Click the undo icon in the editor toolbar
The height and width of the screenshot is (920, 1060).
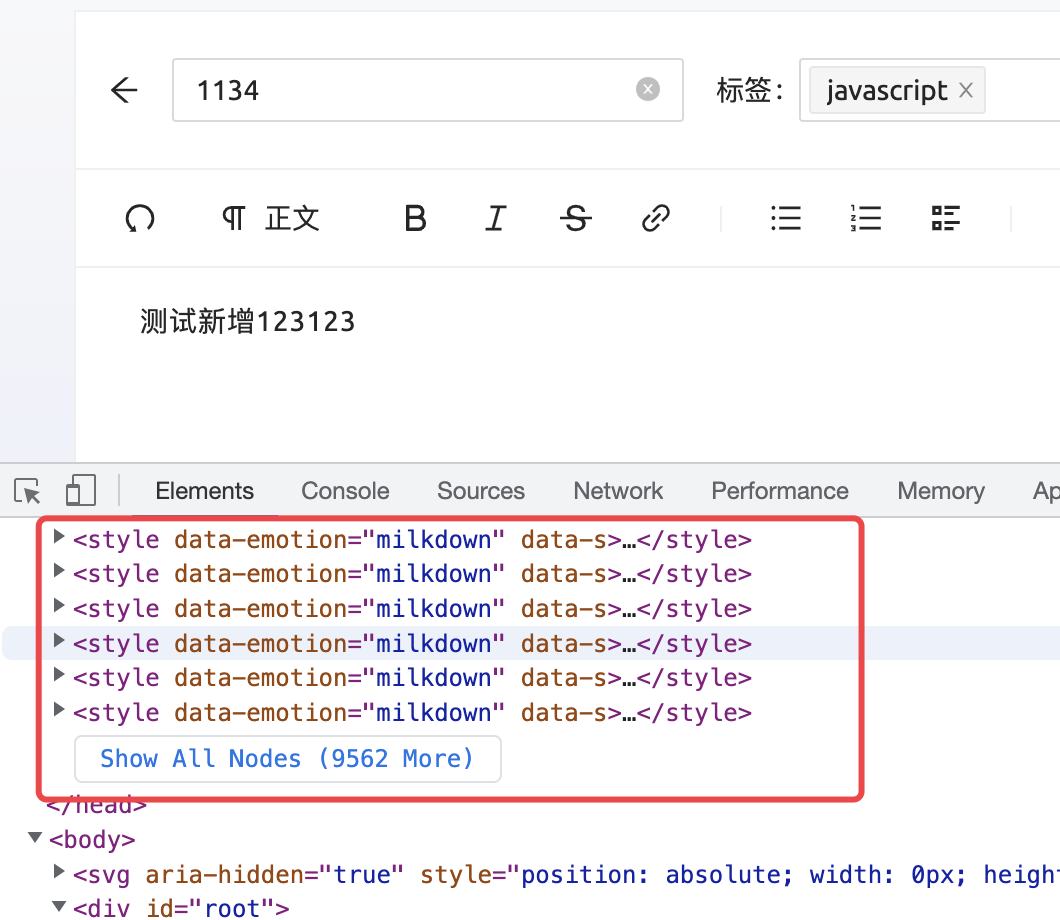[x=140, y=218]
